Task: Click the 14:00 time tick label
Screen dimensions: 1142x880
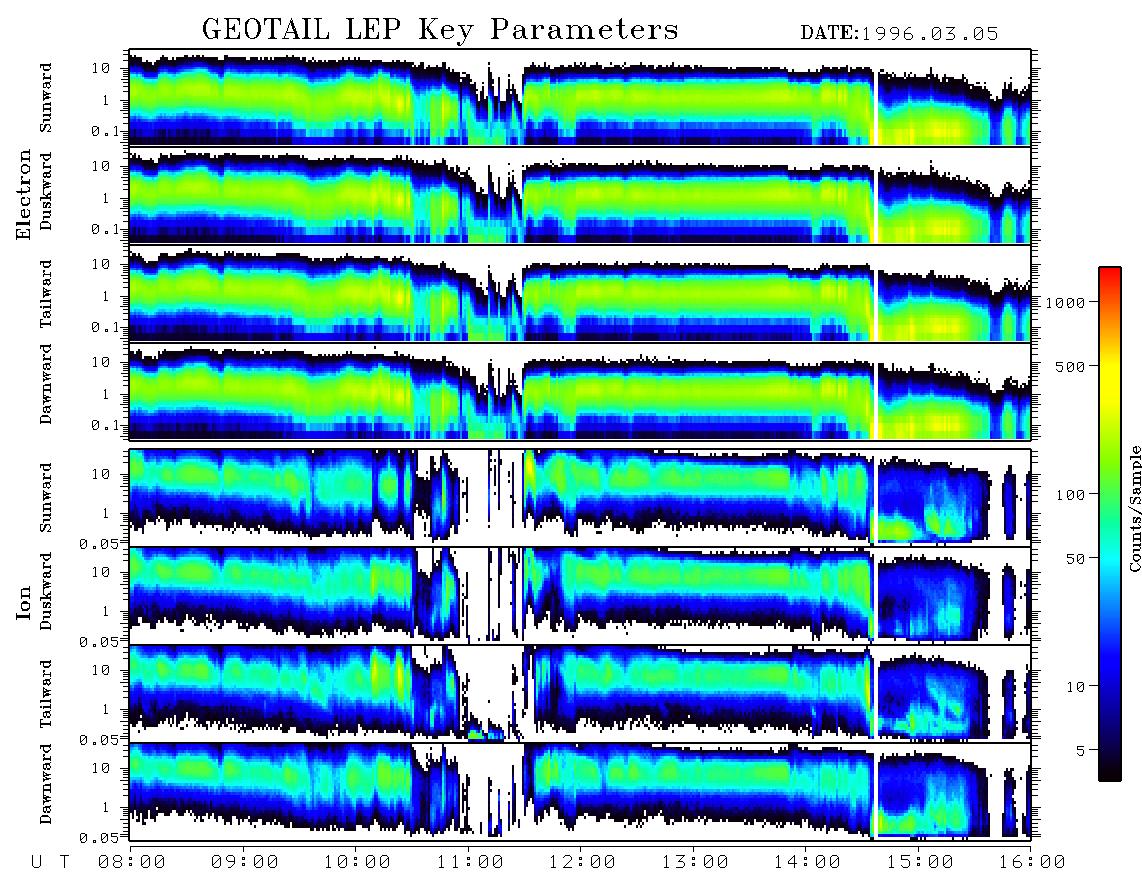Action: 807,862
